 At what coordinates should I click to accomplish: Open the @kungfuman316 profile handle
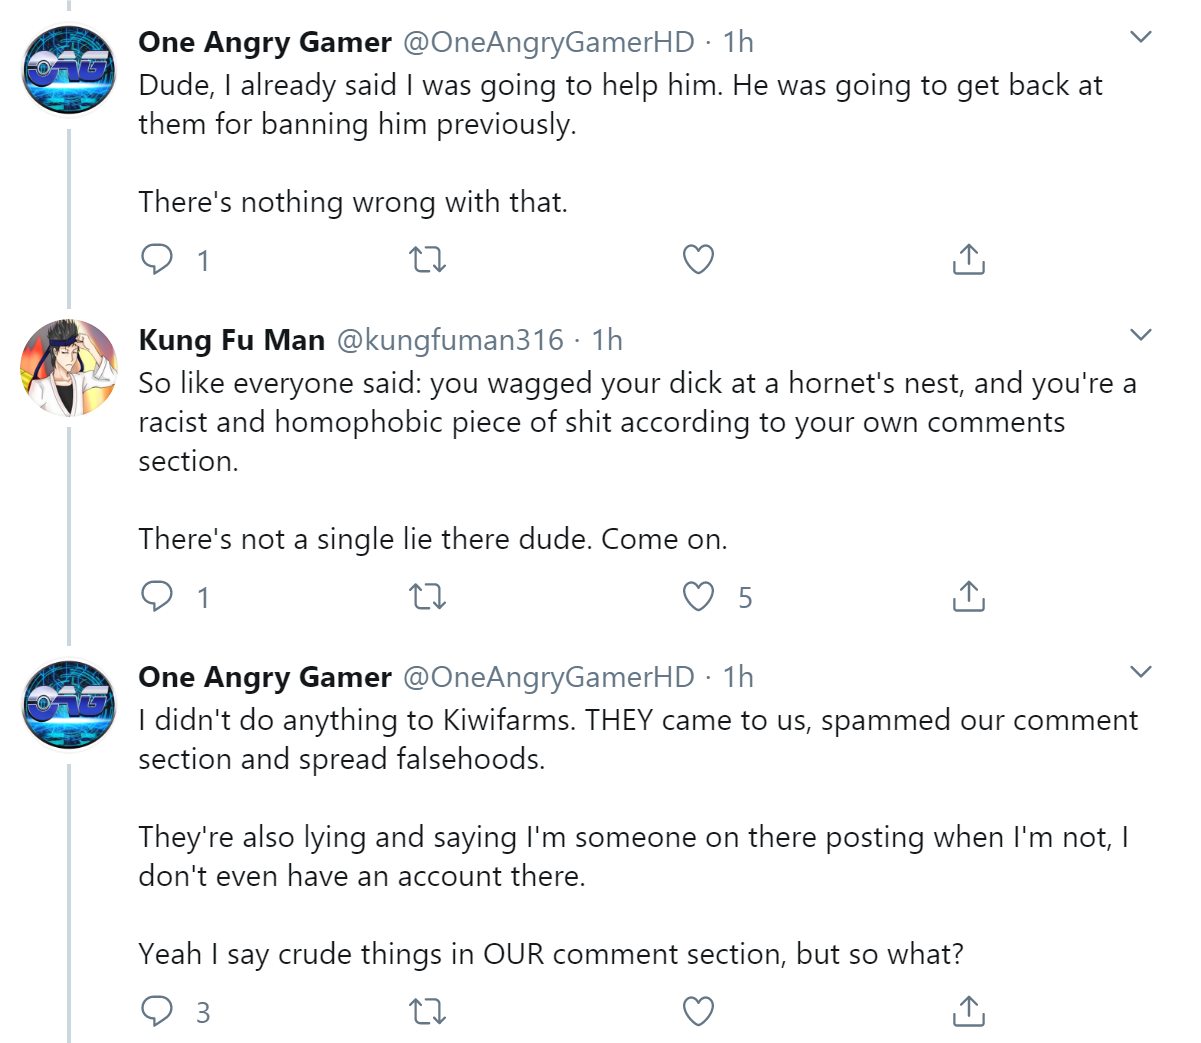(450, 340)
